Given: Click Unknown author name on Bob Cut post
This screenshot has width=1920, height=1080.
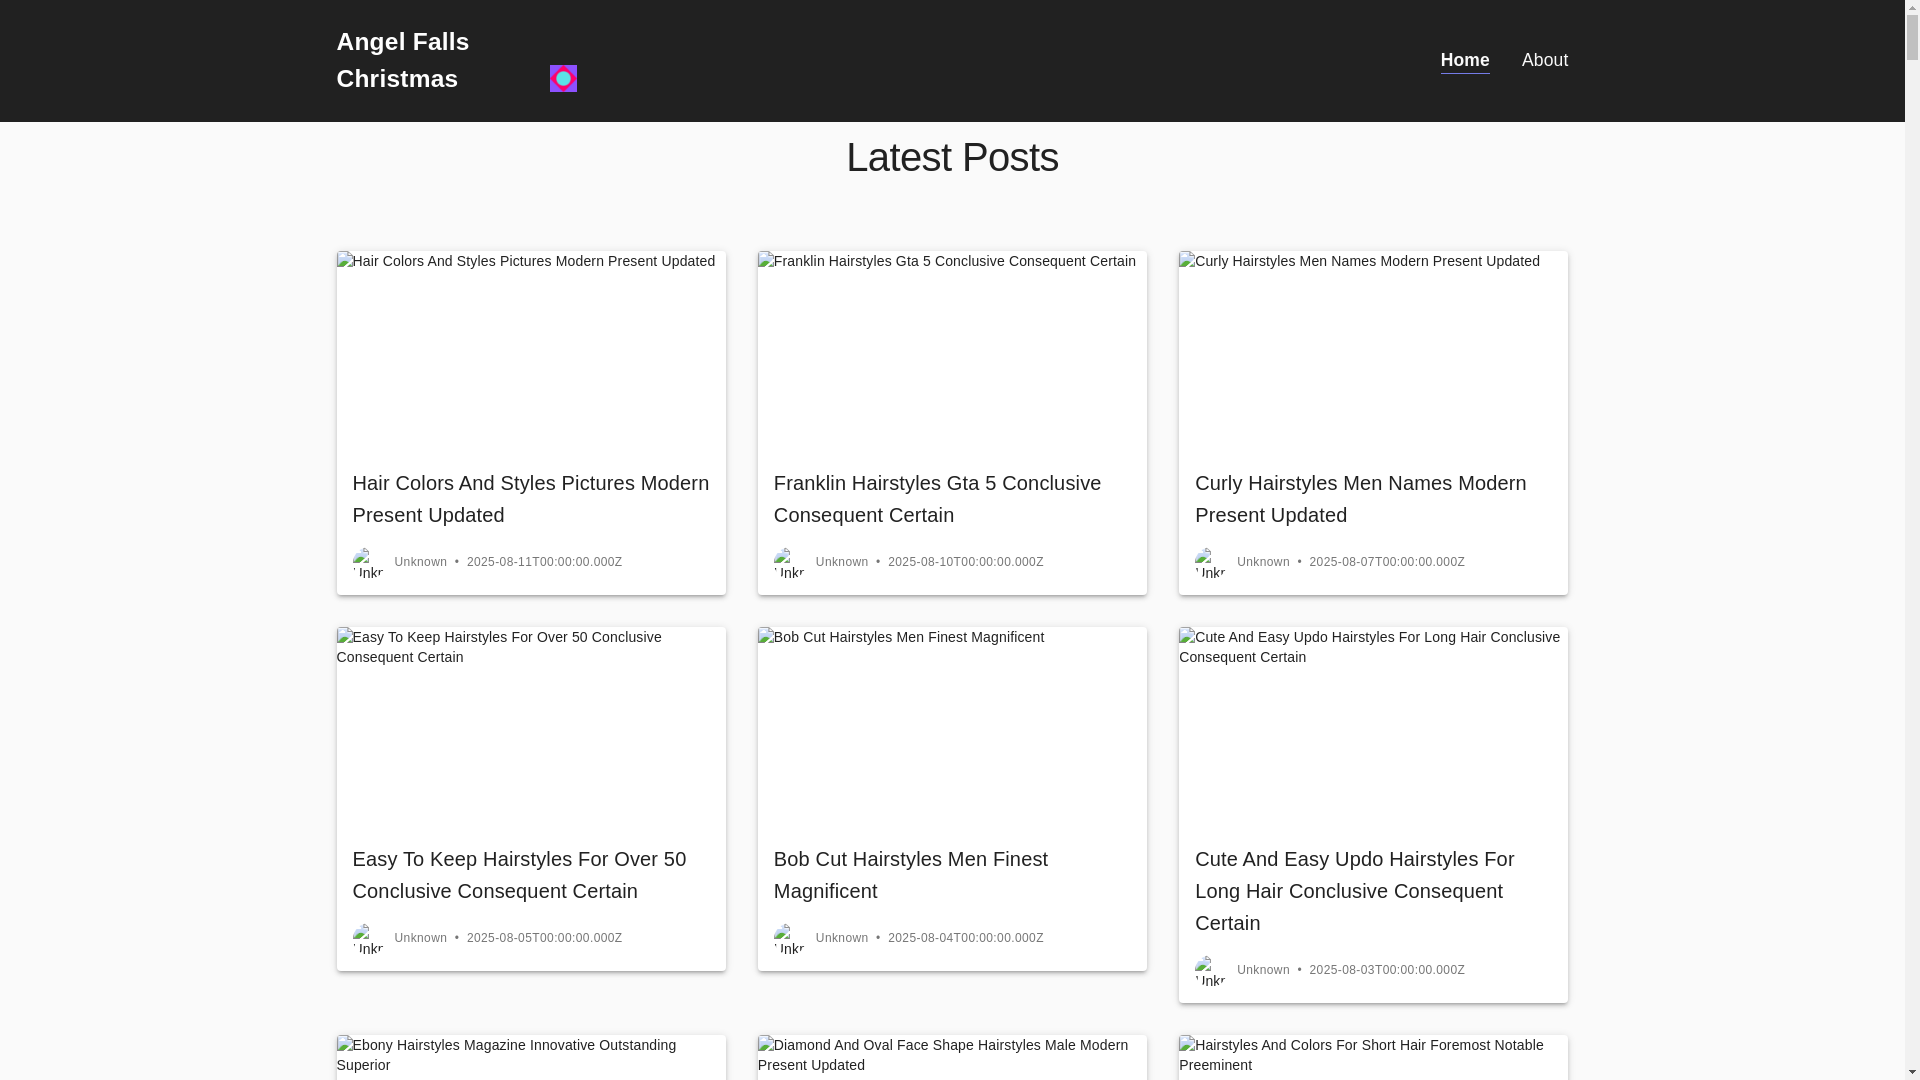Looking at the screenshot, I should tap(842, 938).
